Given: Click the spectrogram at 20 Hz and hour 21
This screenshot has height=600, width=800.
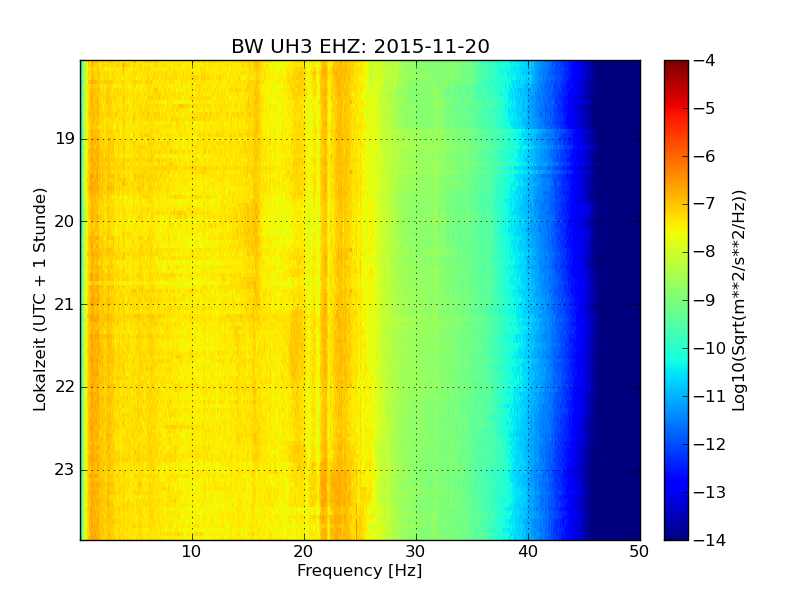Looking at the screenshot, I should pos(305,305).
